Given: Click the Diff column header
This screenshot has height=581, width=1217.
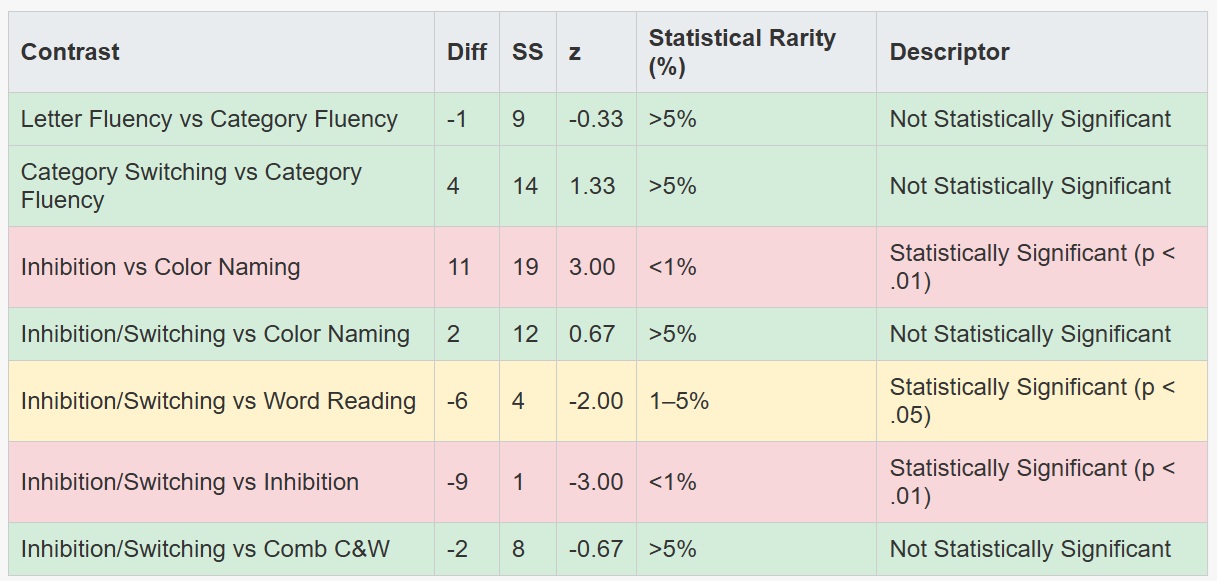Looking at the screenshot, I should click(466, 53).
